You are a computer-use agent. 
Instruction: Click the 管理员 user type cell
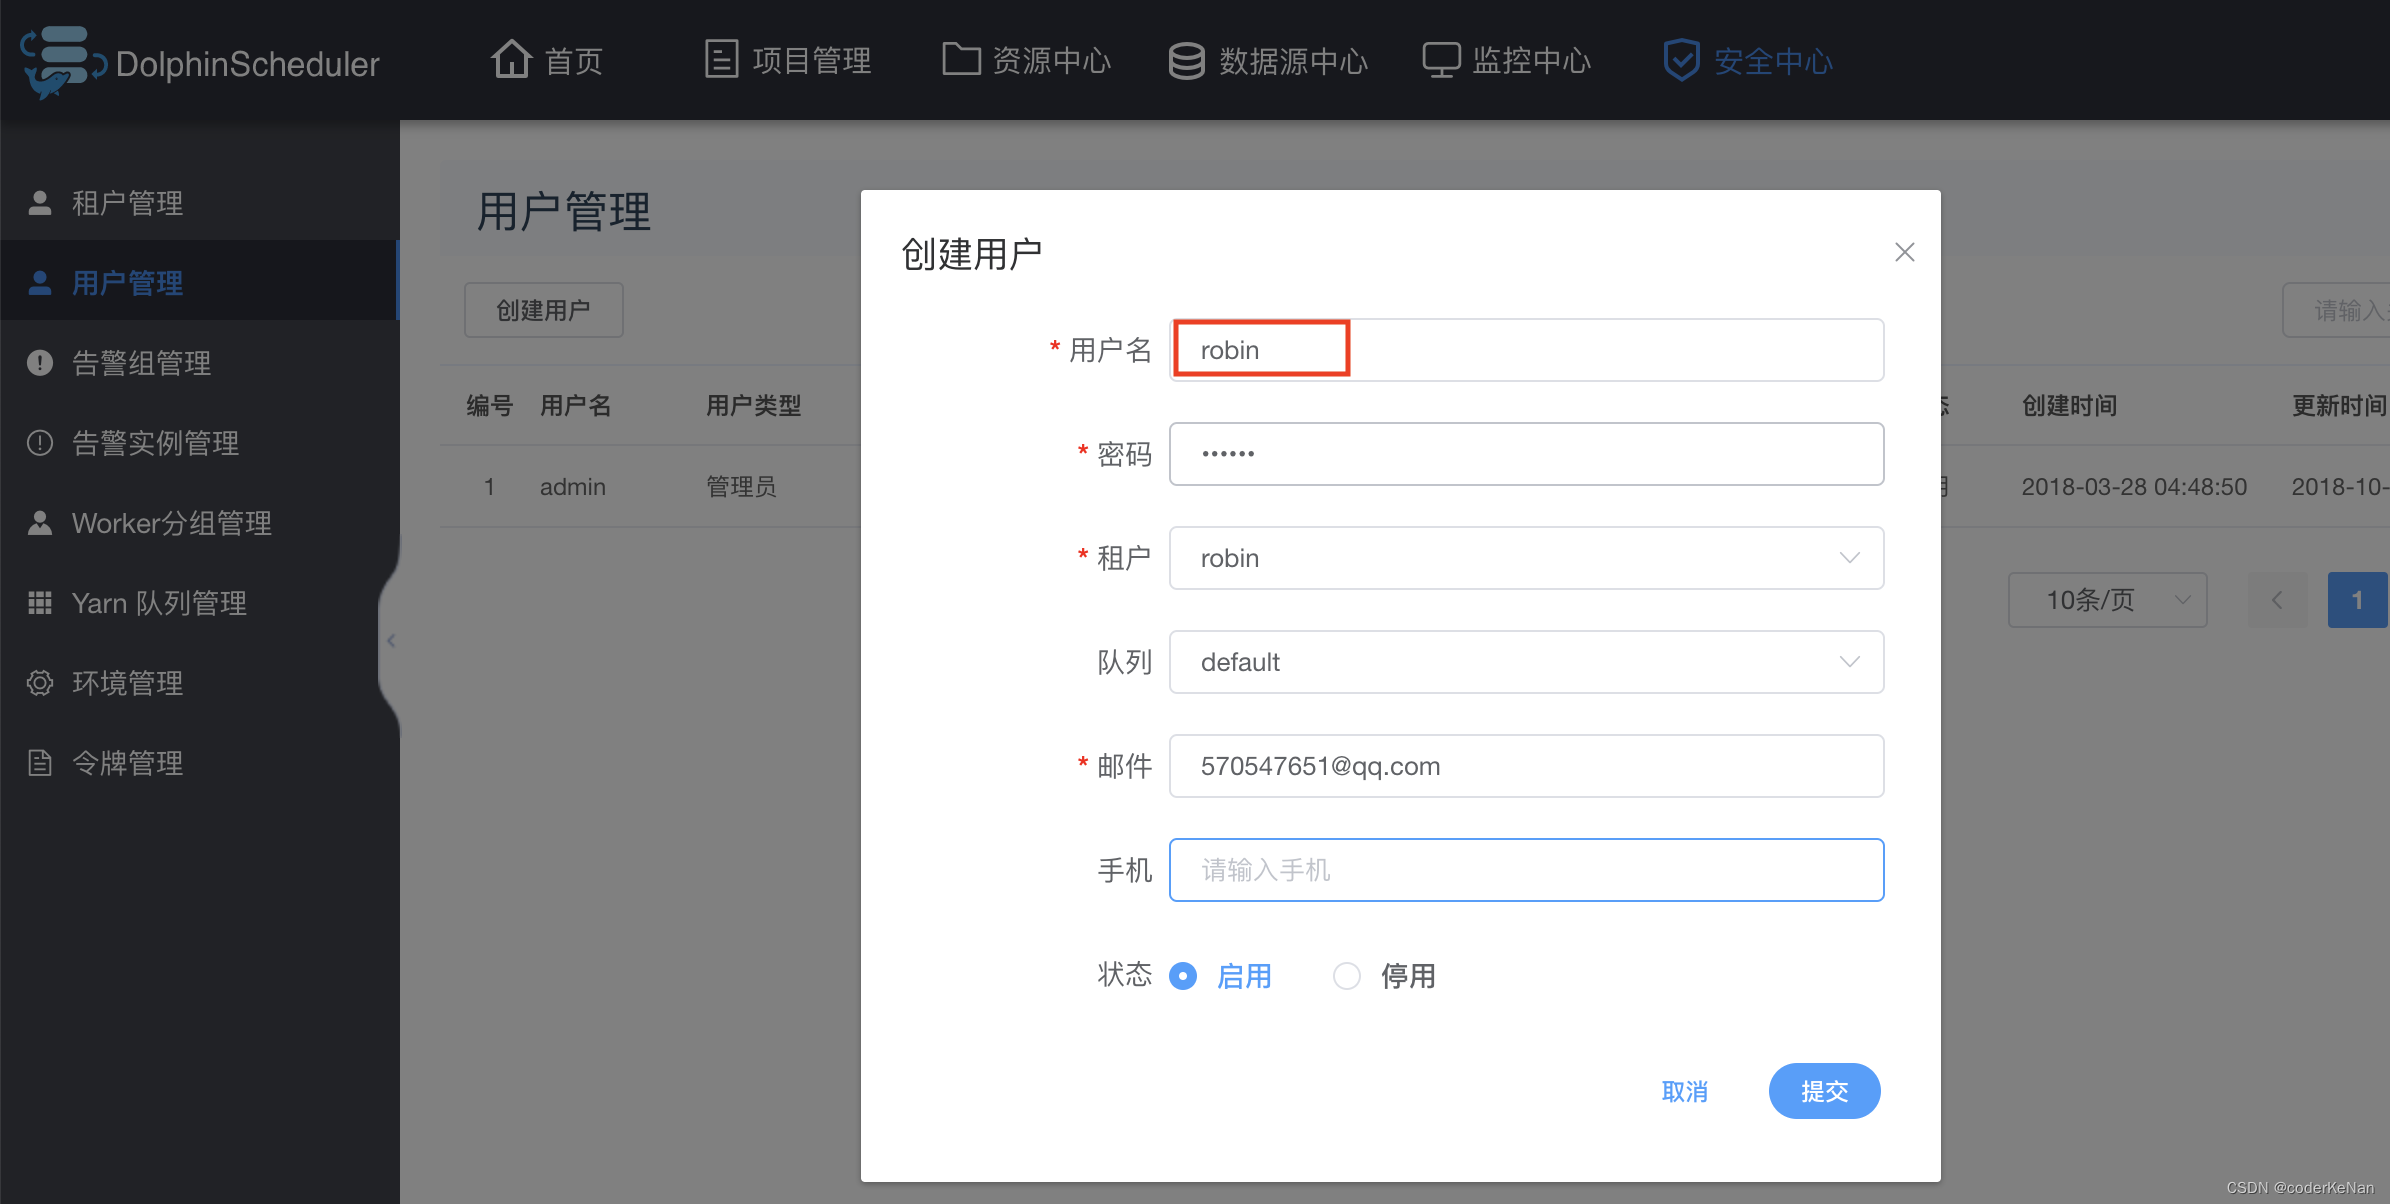click(741, 487)
